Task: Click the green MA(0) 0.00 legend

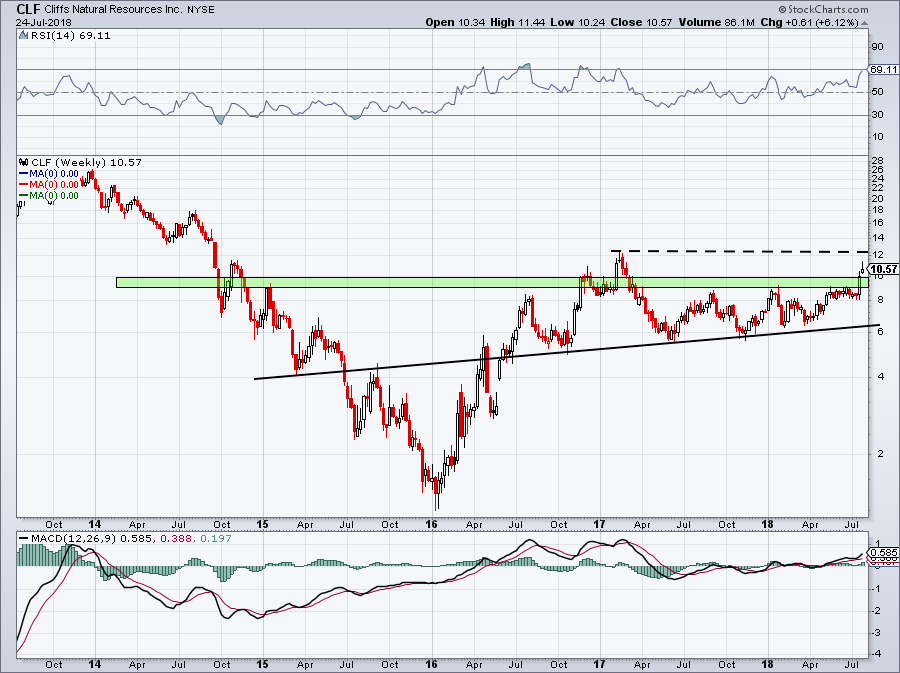Action: pos(49,196)
